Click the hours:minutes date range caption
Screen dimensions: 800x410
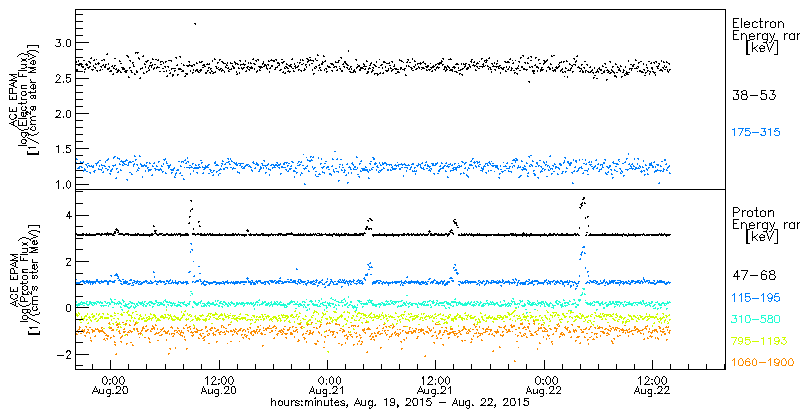pos(399,402)
